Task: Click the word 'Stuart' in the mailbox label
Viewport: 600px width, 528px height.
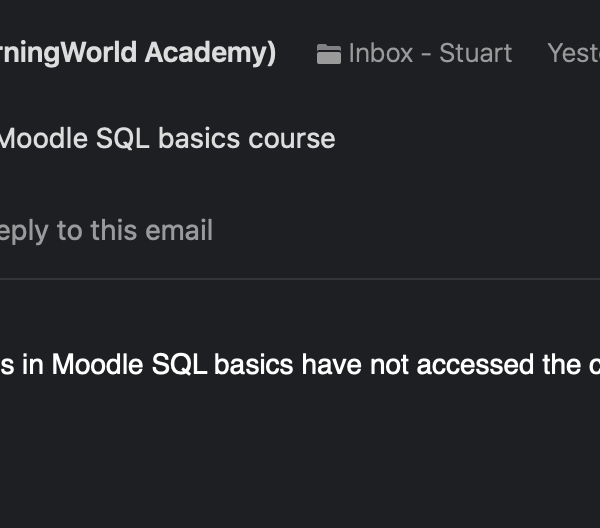Action: pos(475,53)
